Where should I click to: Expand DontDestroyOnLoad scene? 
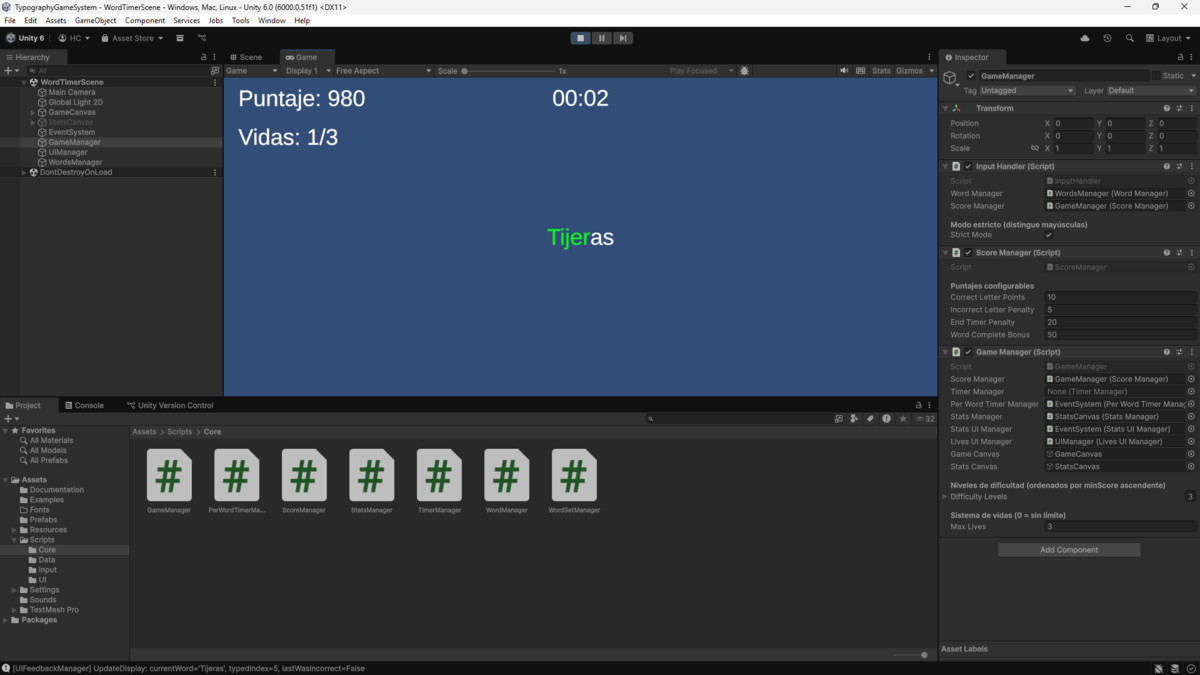pyautogui.click(x=24, y=172)
